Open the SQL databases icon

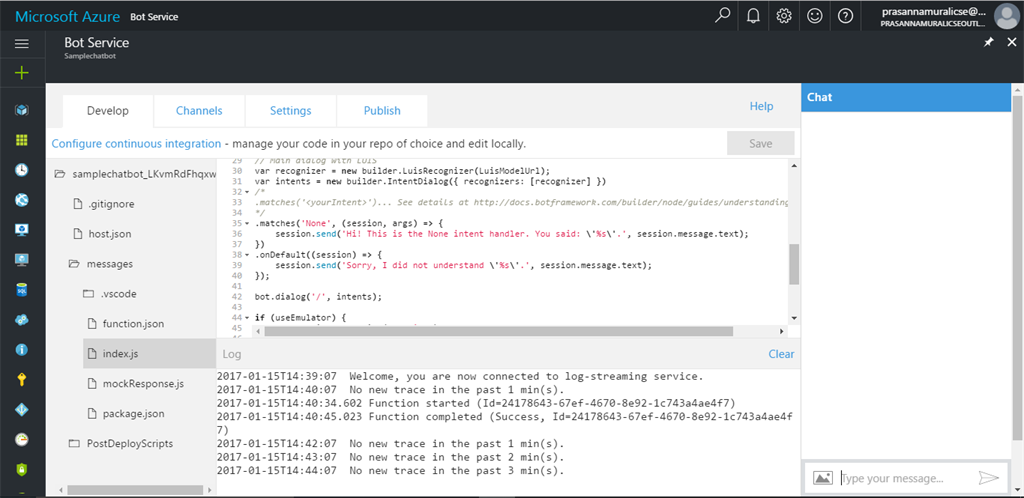22,289
